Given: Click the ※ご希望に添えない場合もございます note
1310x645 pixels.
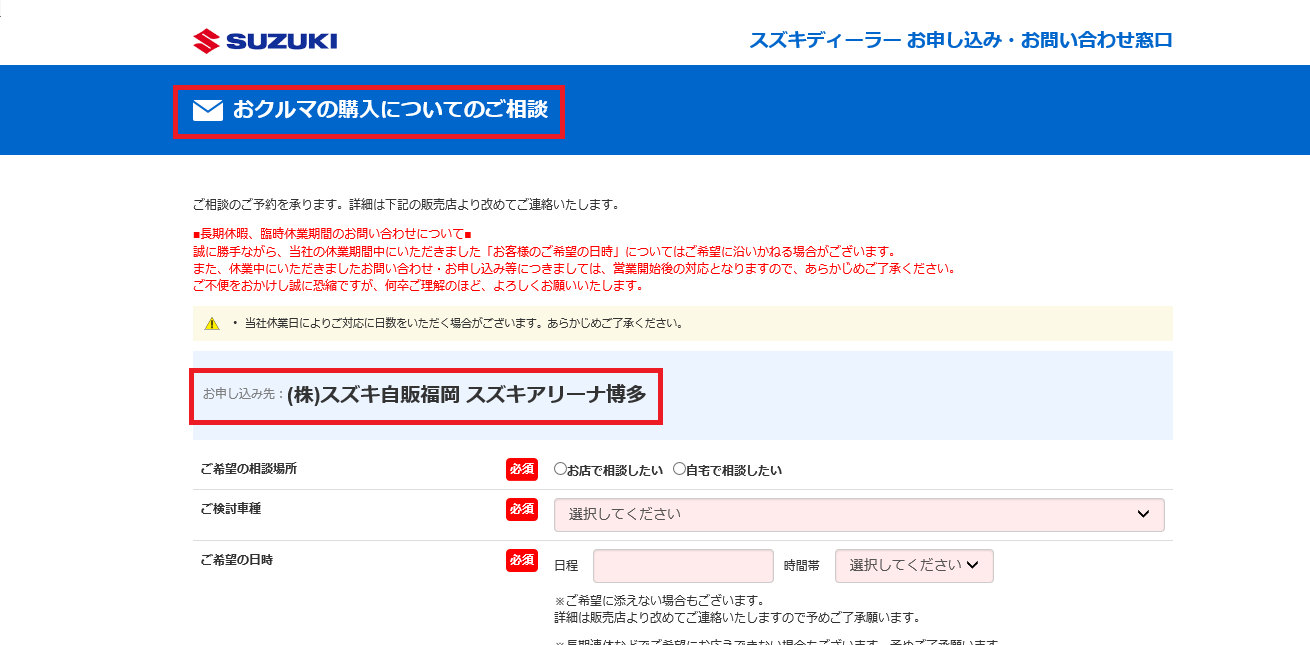Looking at the screenshot, I should pos(659,600).
